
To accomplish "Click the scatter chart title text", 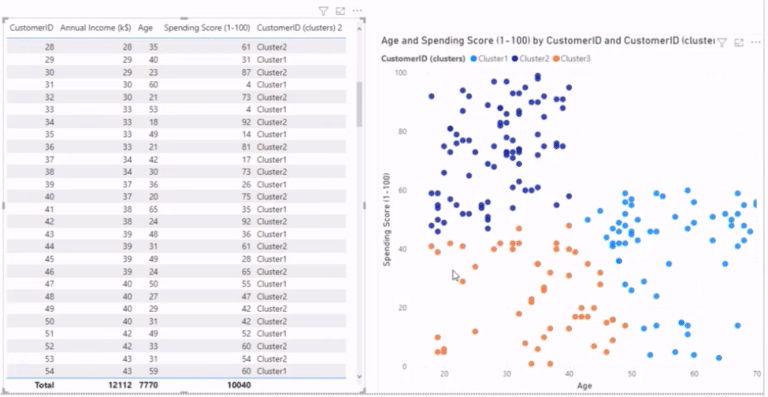I will pos(547,41).
